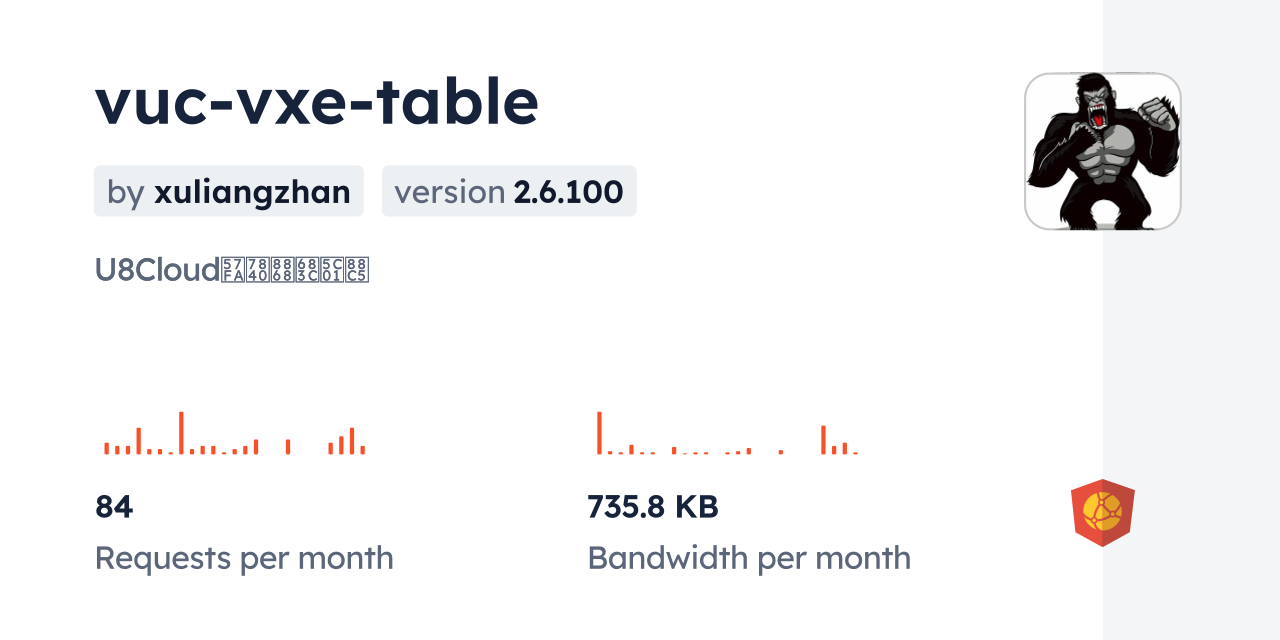This screenshot has height=640, width=1280.
Task: Click the gorilla avatar image
Action: (x=1102, y=151)
